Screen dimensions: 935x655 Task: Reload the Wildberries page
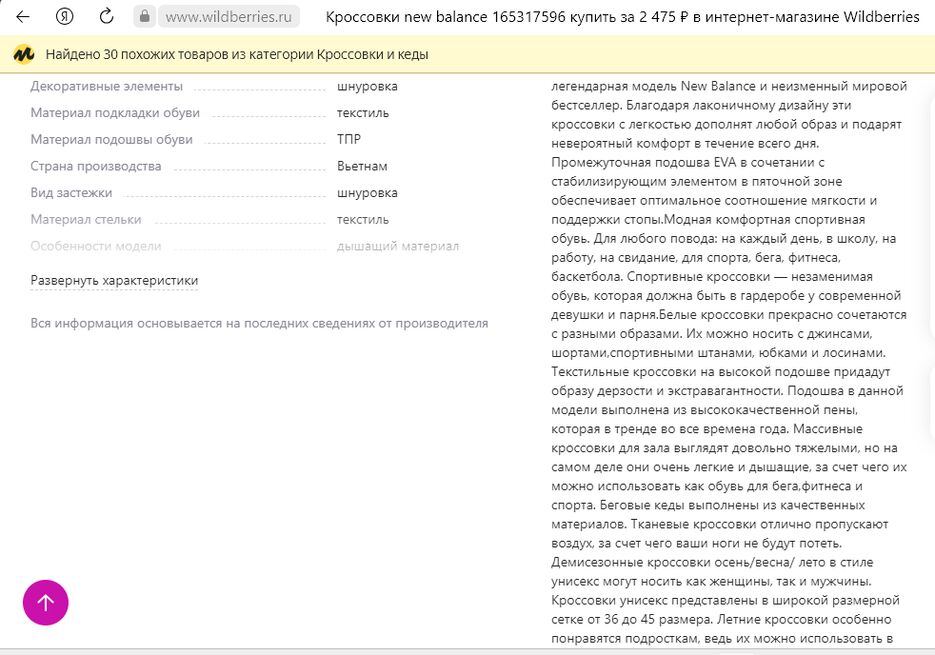[x=106, y=17]
